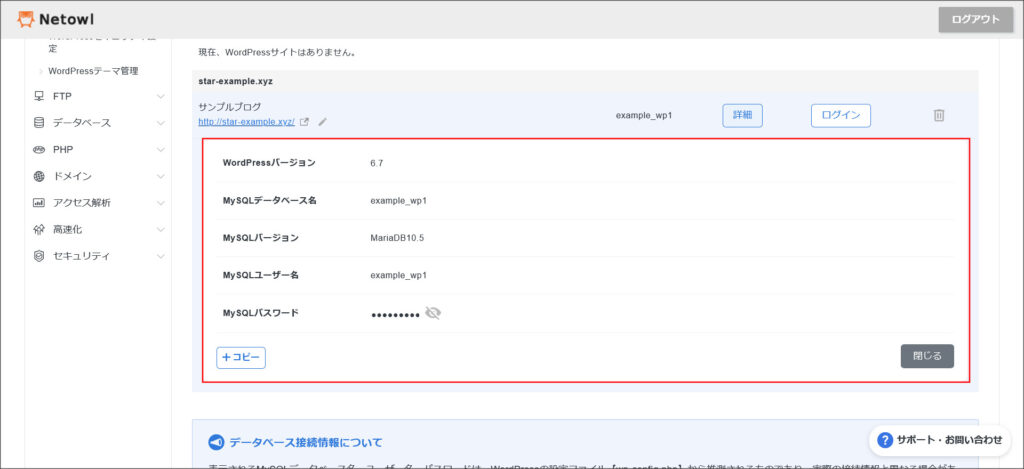Expand the 高速化 menu chevron
The height and width of the screenshot is (469, 1024).
(161, 230)
